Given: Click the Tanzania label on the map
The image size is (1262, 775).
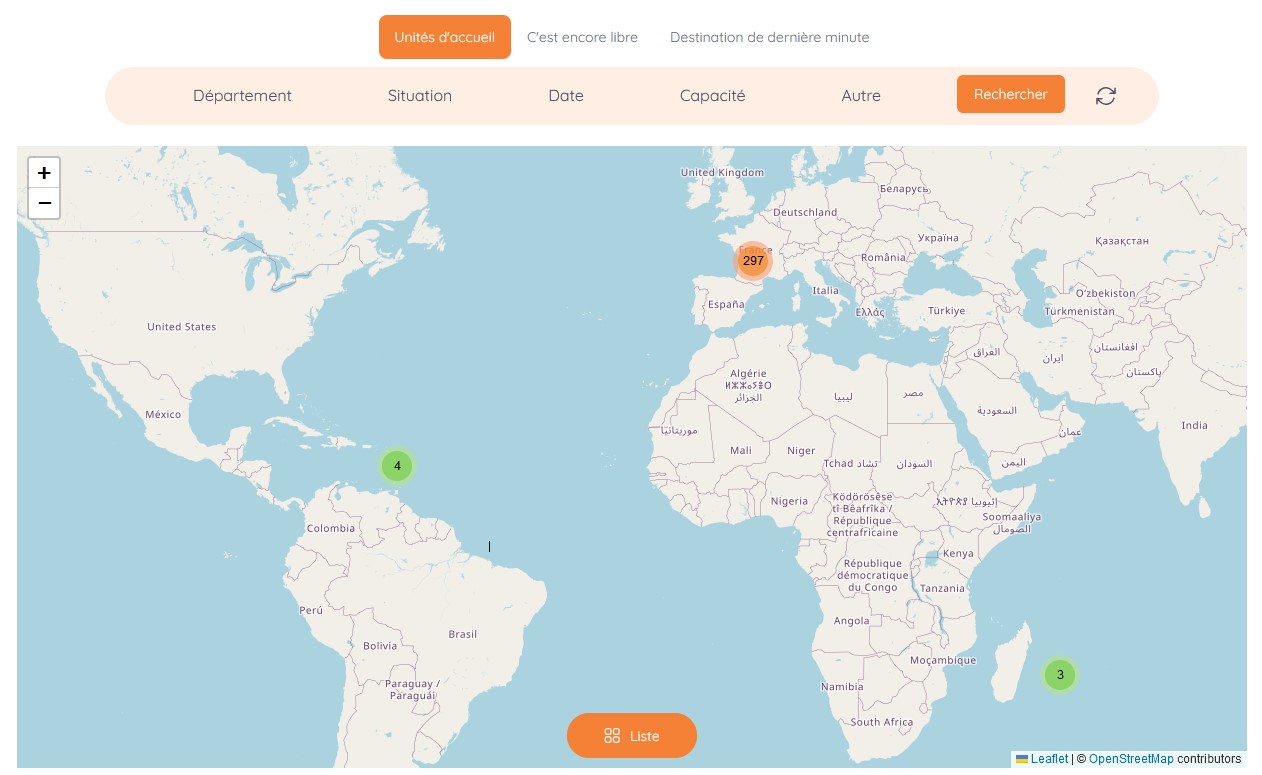Looking at the screenshot, I should [942, 588].
